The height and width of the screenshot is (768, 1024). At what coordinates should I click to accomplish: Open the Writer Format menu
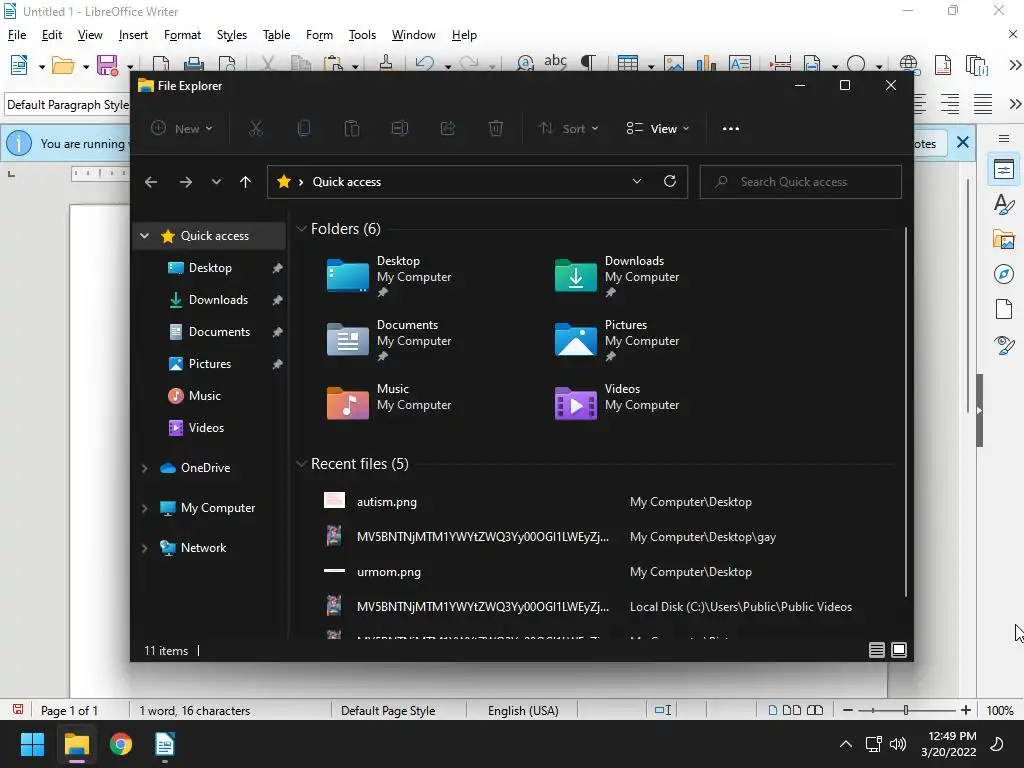[x=182, y=35]
